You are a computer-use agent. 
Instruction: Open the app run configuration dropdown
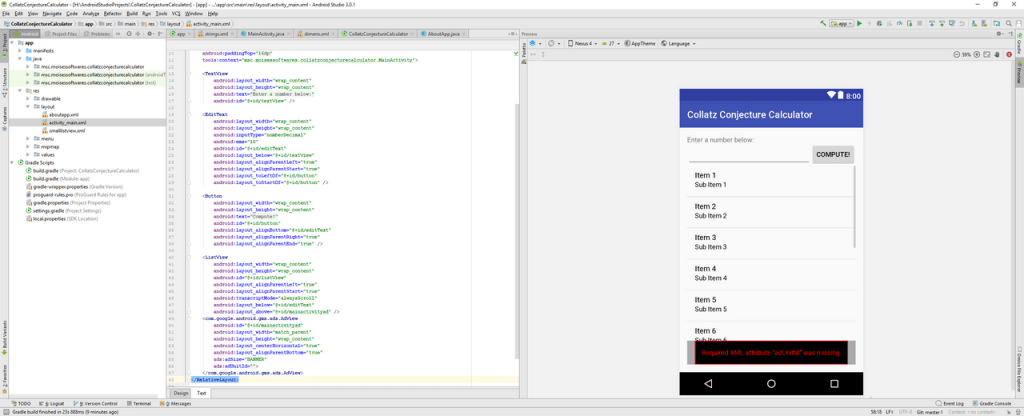(841, 24)
